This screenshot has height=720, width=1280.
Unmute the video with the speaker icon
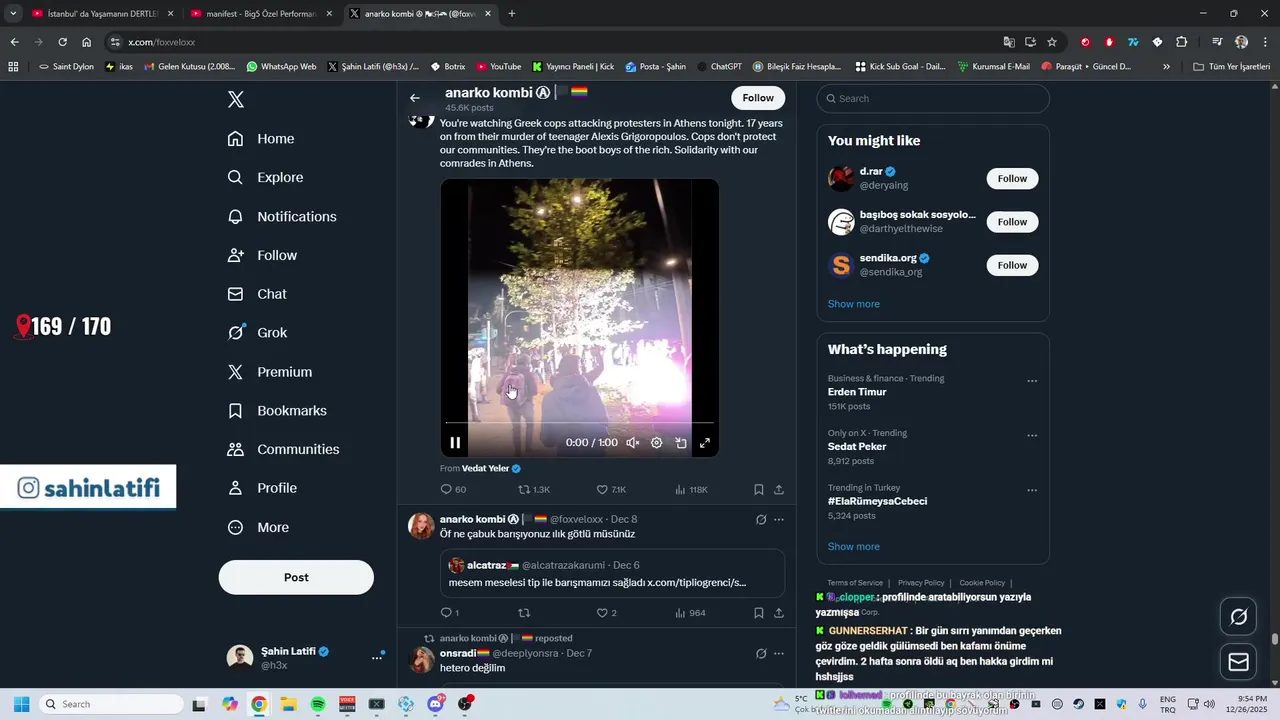click(x=632, y=443)
